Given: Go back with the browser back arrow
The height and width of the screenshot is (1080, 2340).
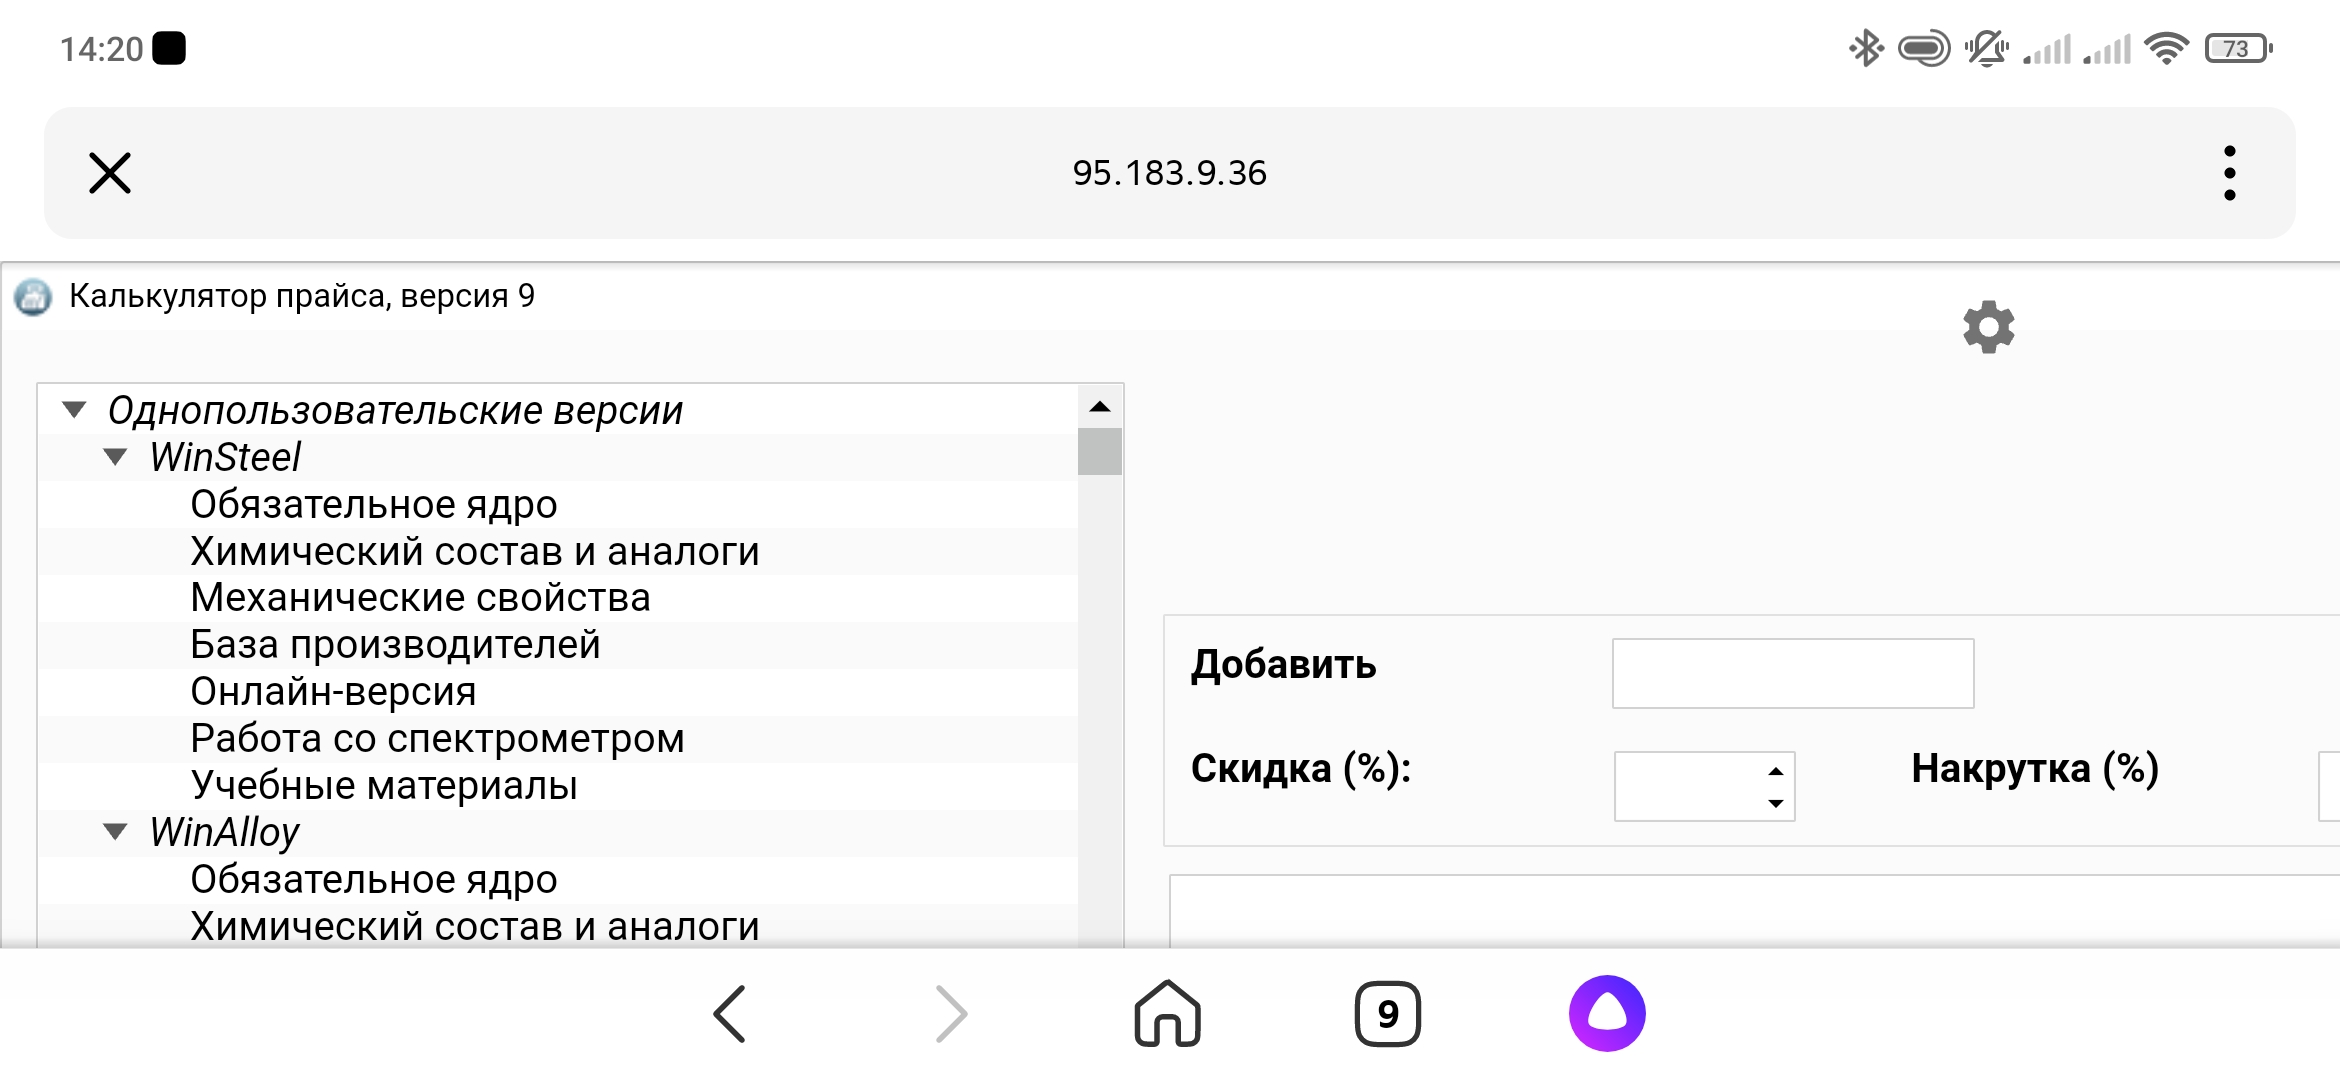Looking at the screenshot, I should point(730,1014).
